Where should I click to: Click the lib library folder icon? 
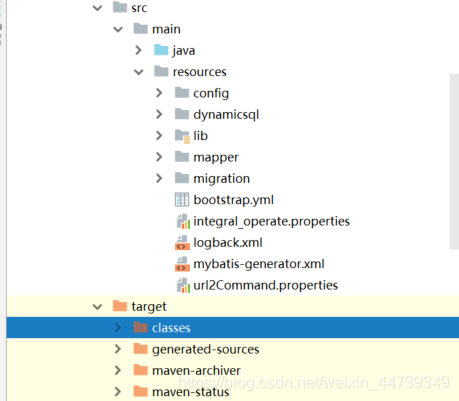(x=182, y=136)
